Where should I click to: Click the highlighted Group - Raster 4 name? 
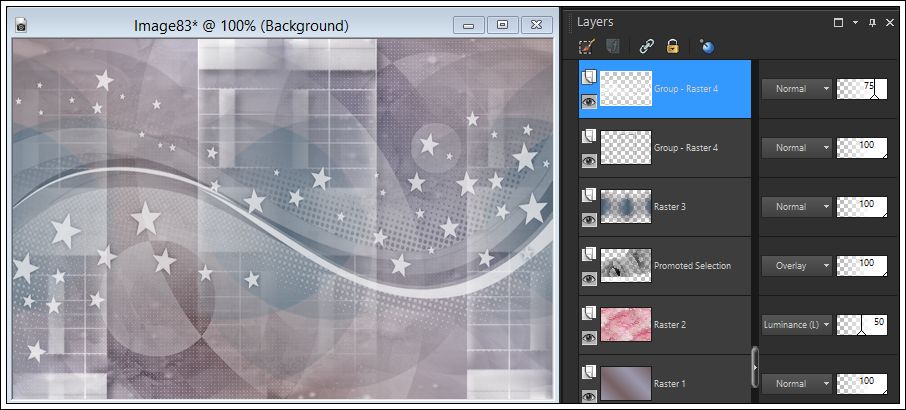pyautogui.click(x=686, y=89)
